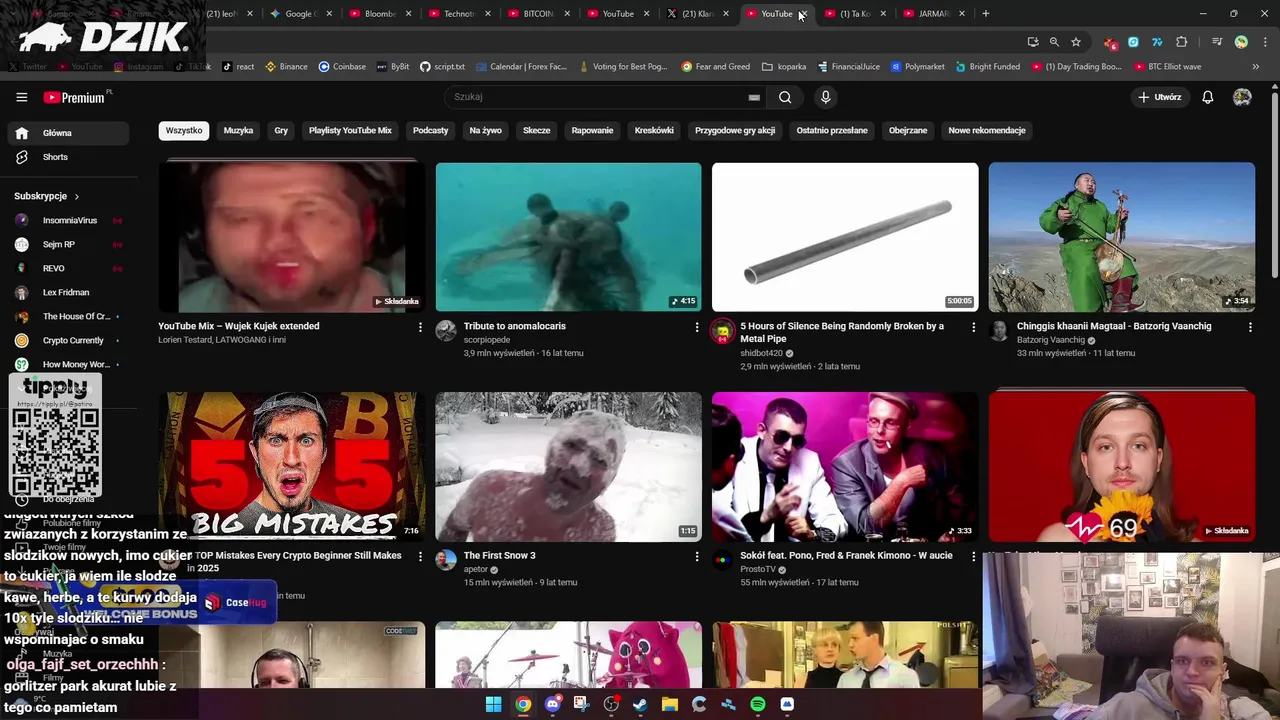The height and width of the screenshot is (720, 1280).
Task: Open Spotify from the taskbar
Action: tap(758, 704)
